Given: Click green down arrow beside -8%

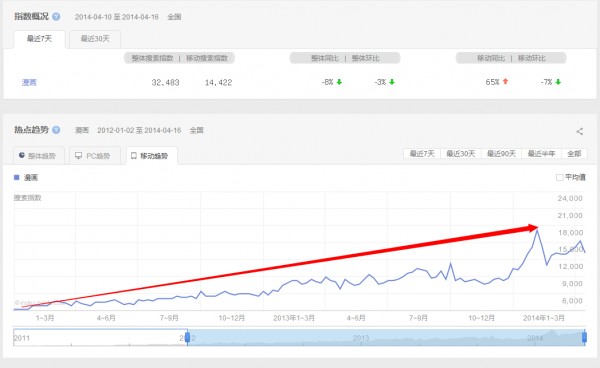Looking at the screenshot, I should (x=339, y=82).
